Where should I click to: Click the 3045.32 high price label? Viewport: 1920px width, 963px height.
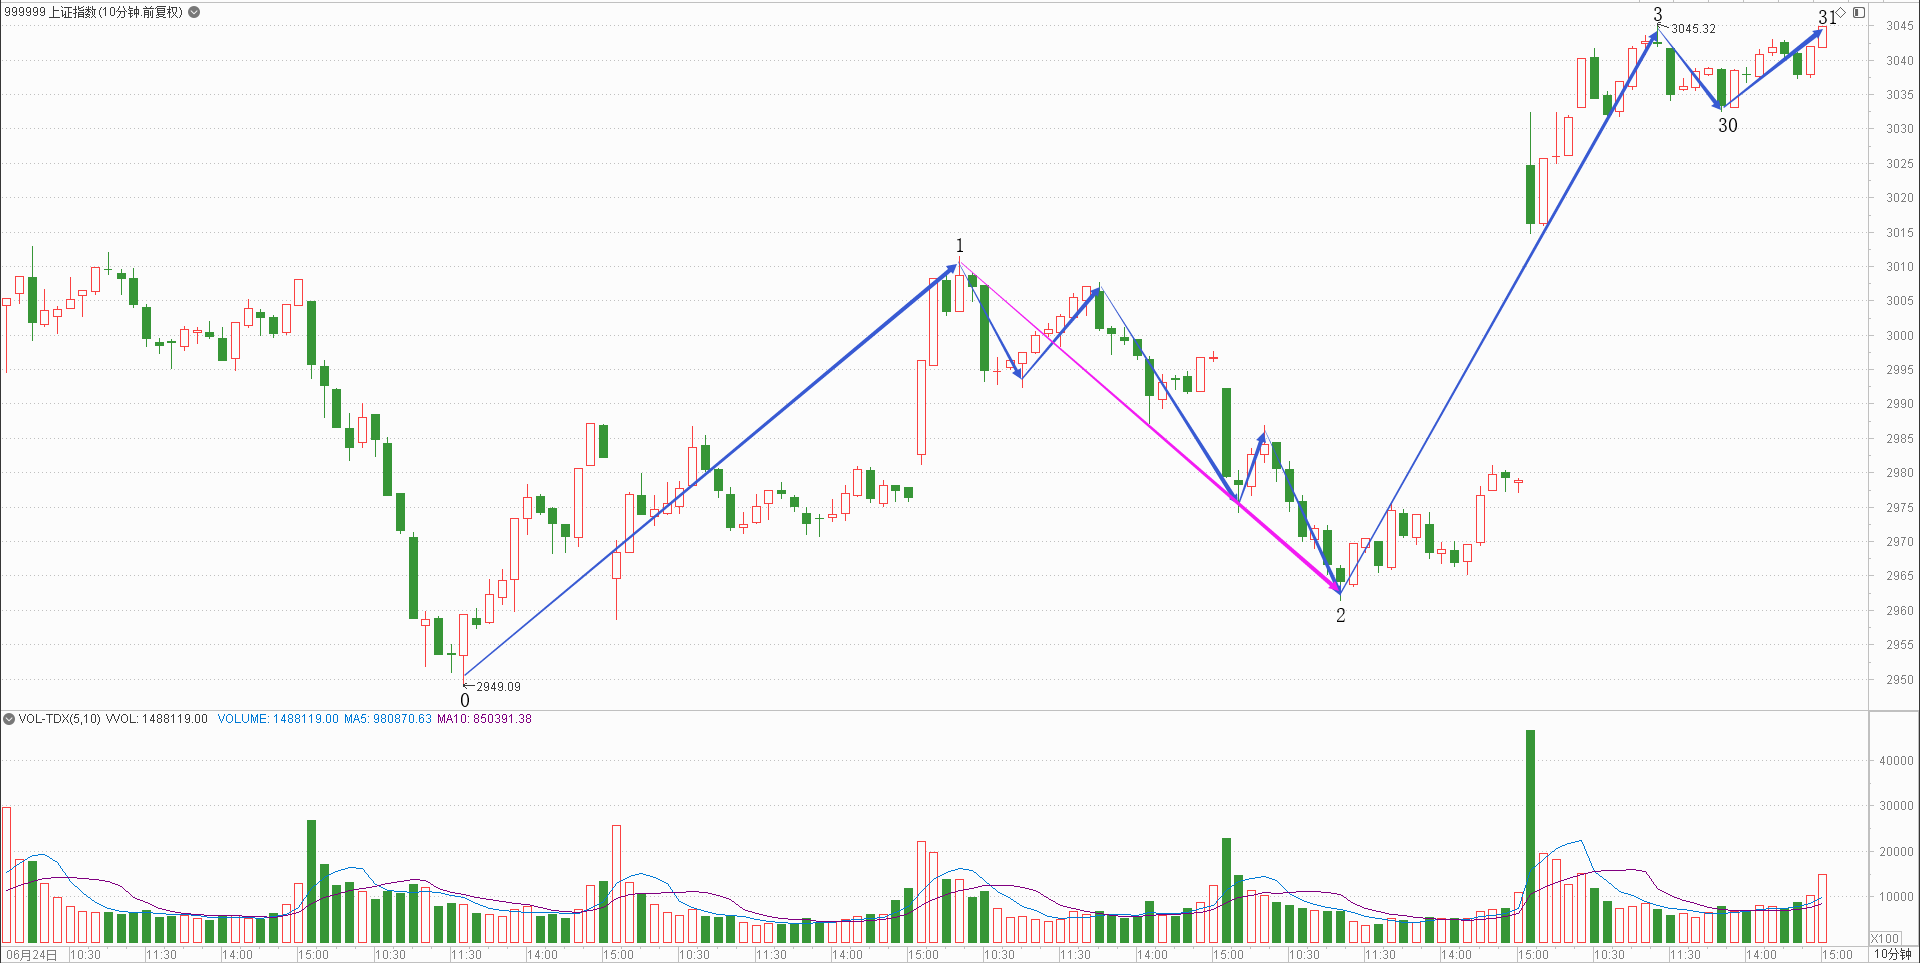pyautogui.click(x=1693, y=29)
